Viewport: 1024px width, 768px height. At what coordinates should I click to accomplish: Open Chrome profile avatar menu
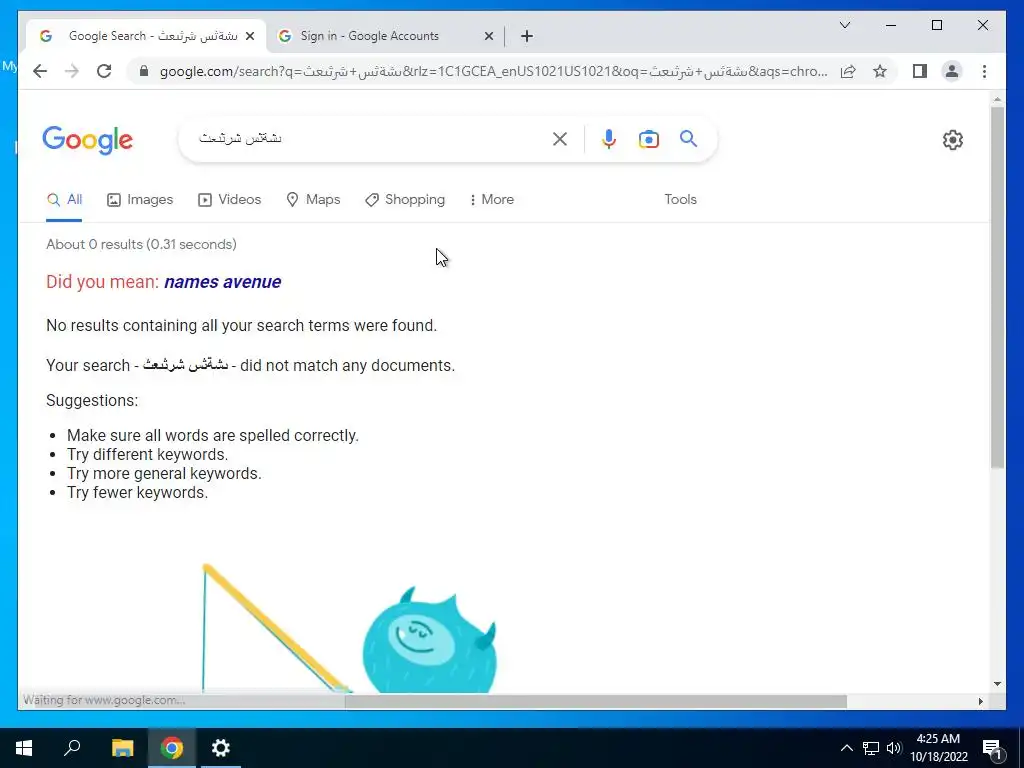point(952,71)
